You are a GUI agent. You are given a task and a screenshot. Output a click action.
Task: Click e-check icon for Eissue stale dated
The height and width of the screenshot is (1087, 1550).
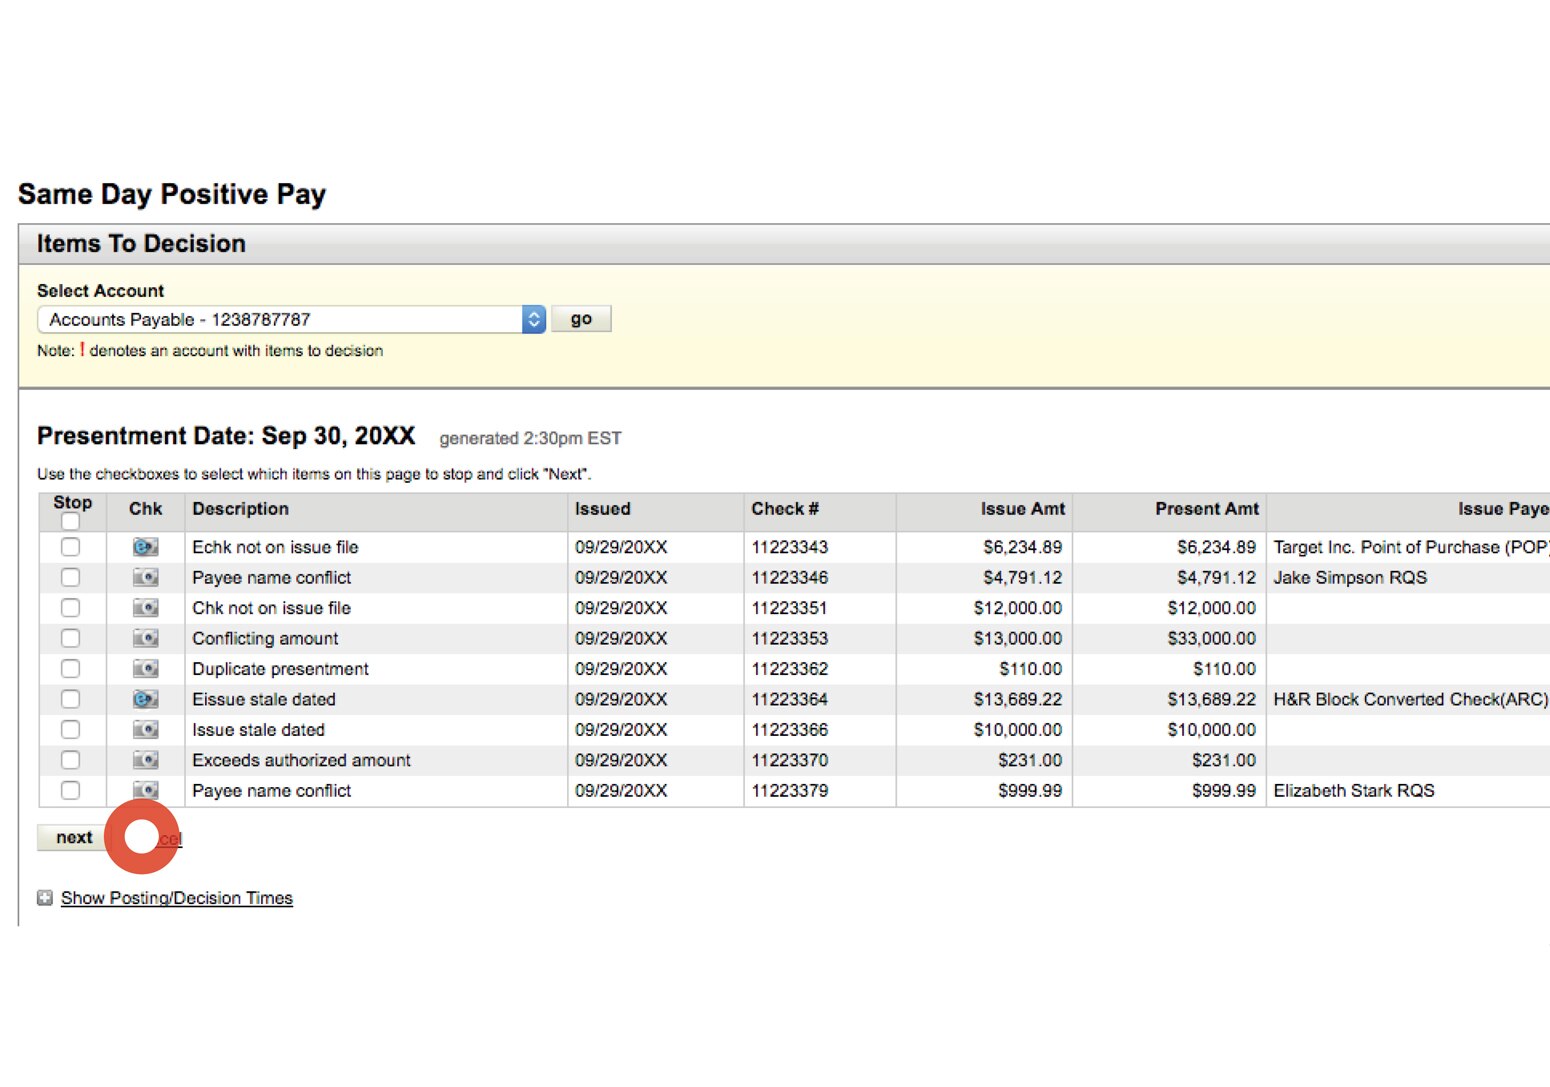(144, 699)
